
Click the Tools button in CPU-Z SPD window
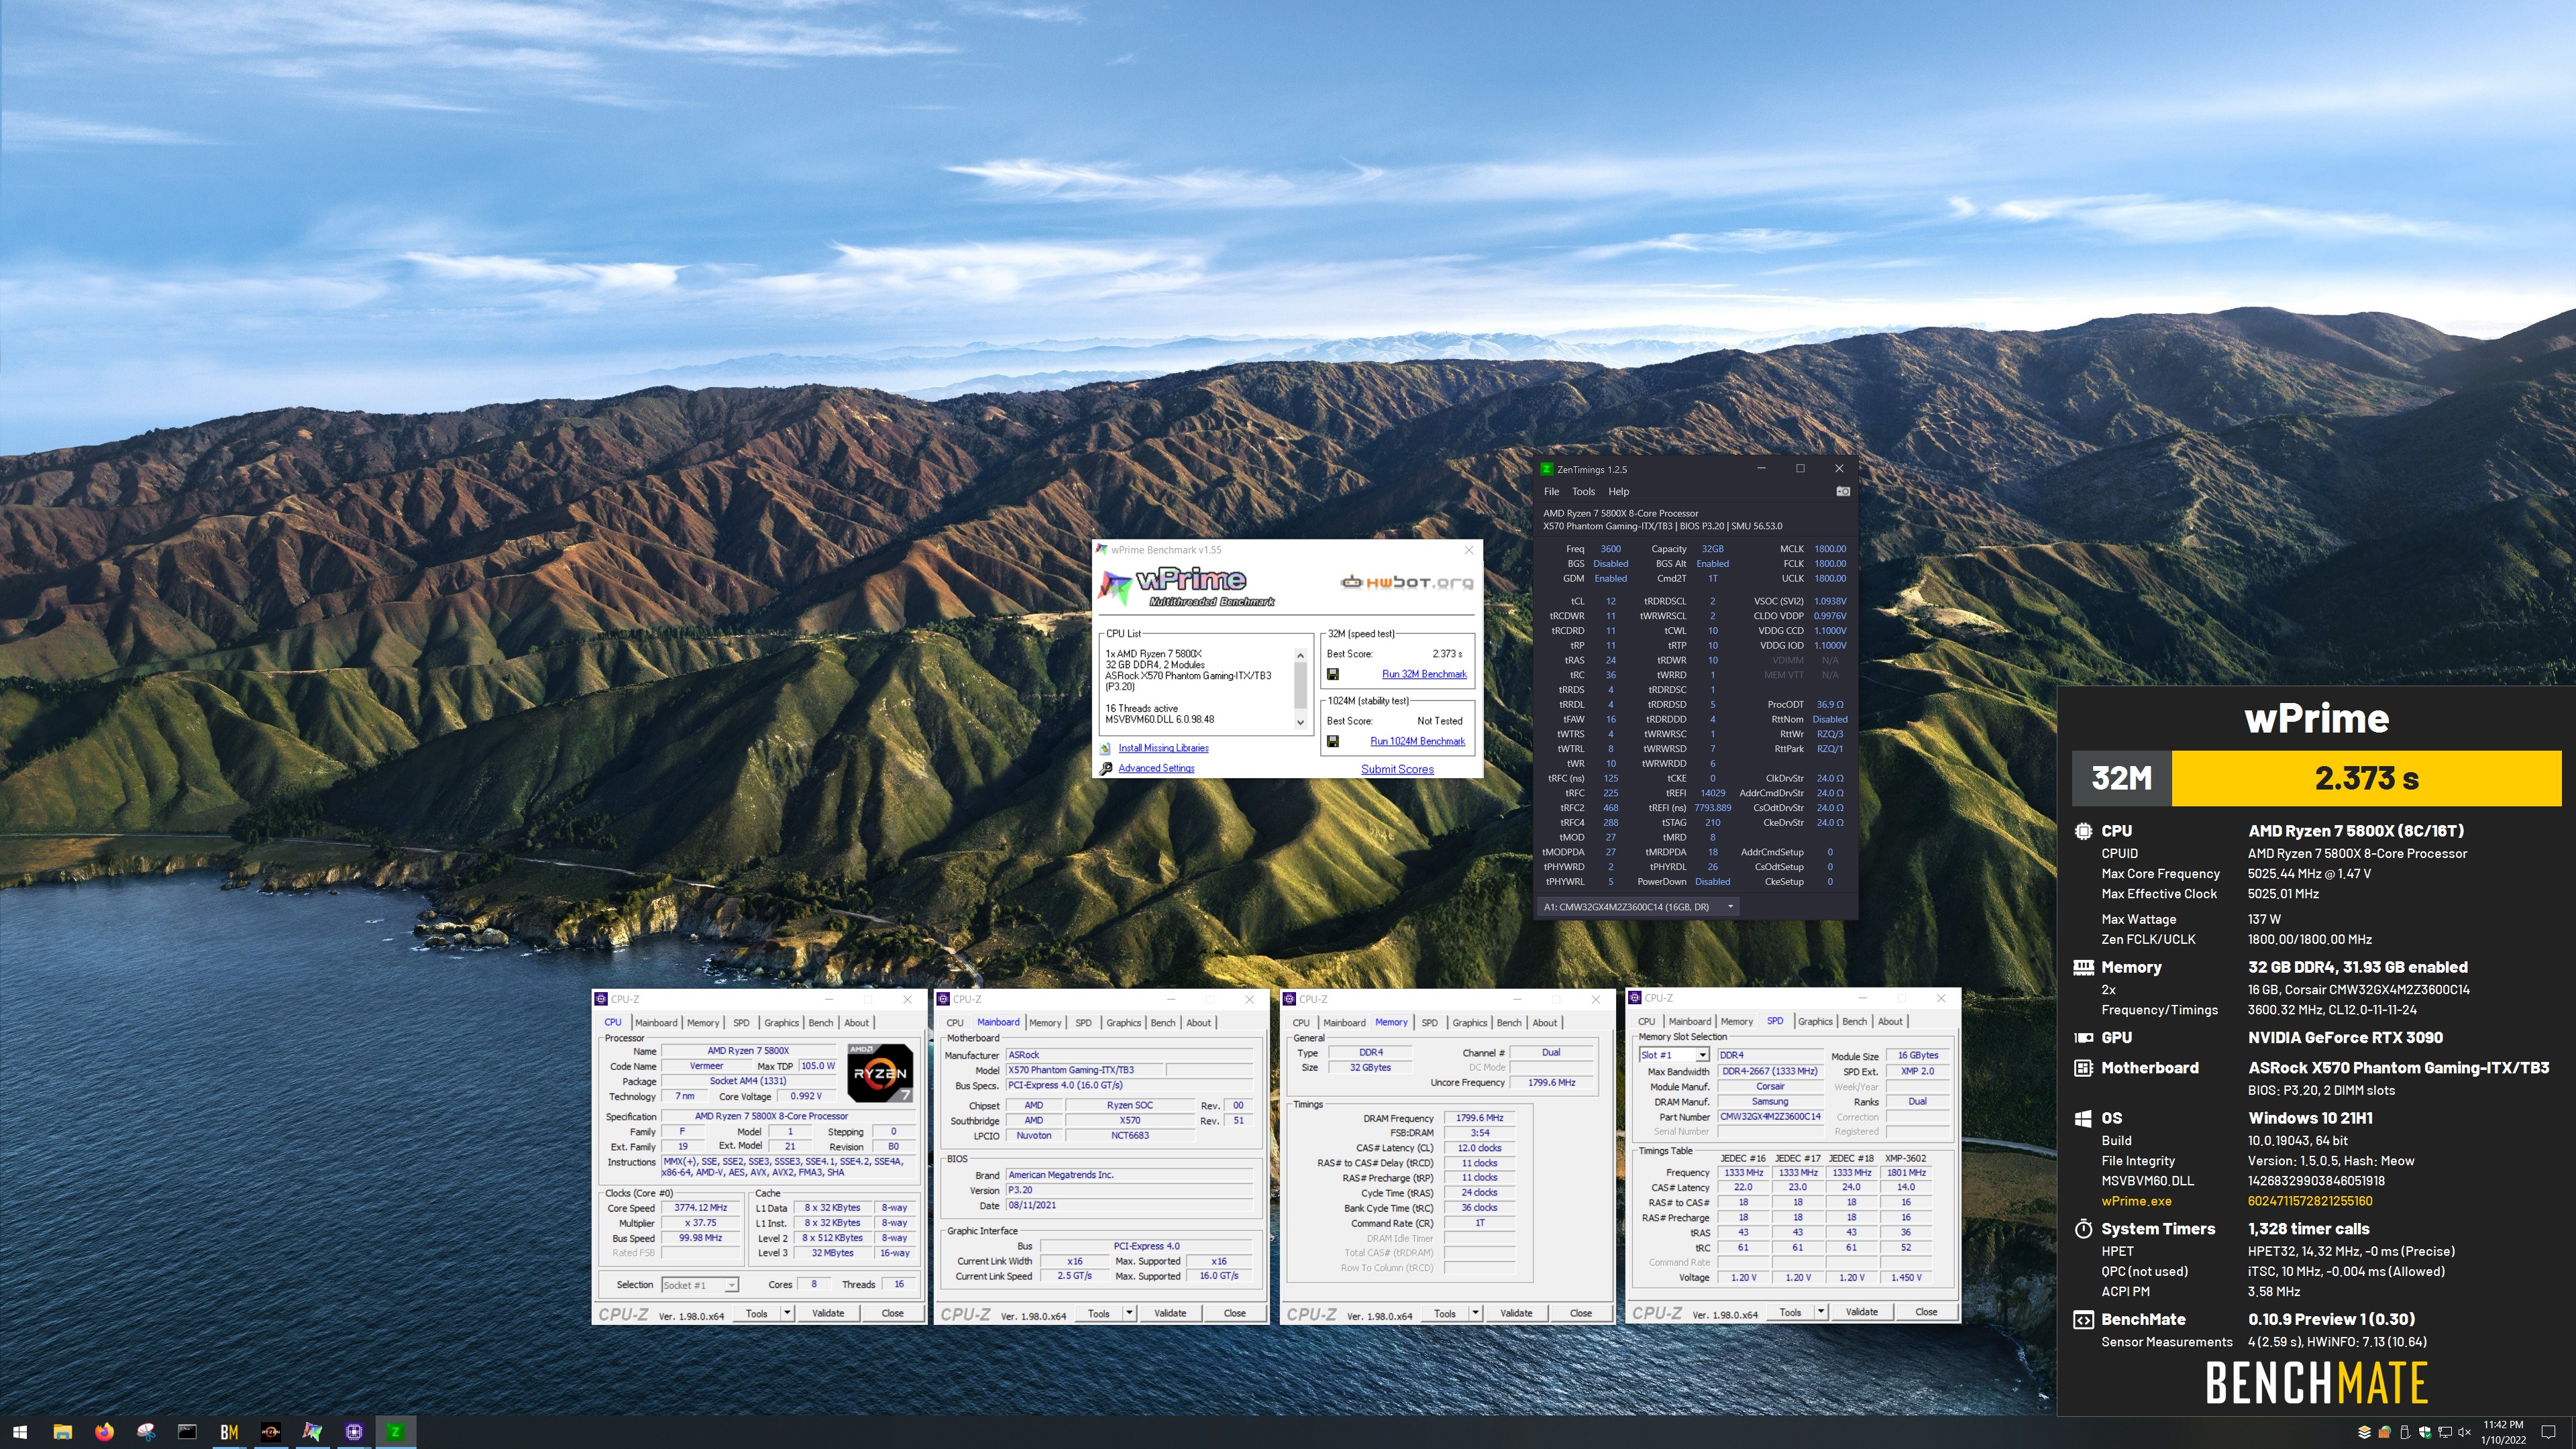click(x=1790, y=1312)
